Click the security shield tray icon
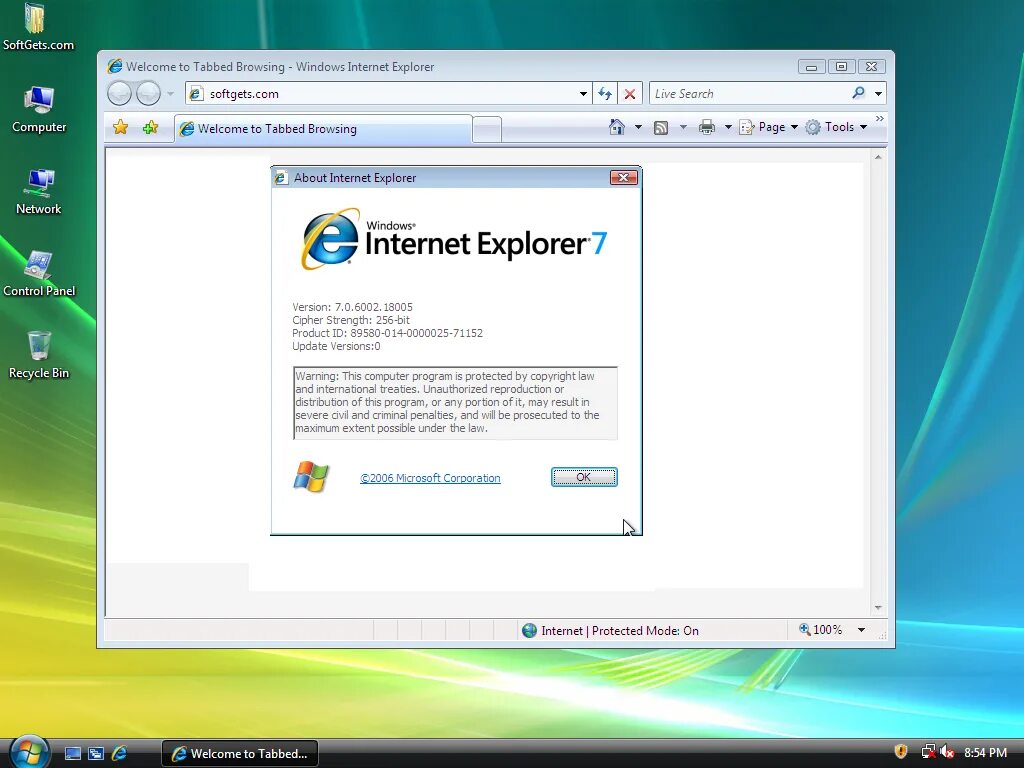 pos(901,752)
